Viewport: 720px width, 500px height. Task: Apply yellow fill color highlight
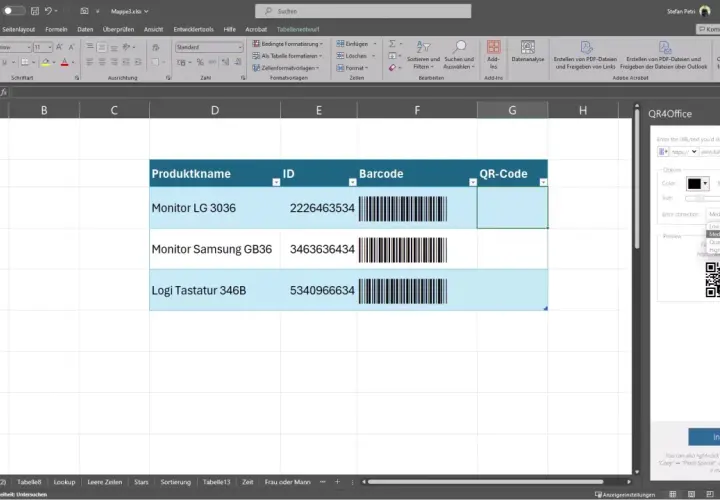click(x=45, y=62)
